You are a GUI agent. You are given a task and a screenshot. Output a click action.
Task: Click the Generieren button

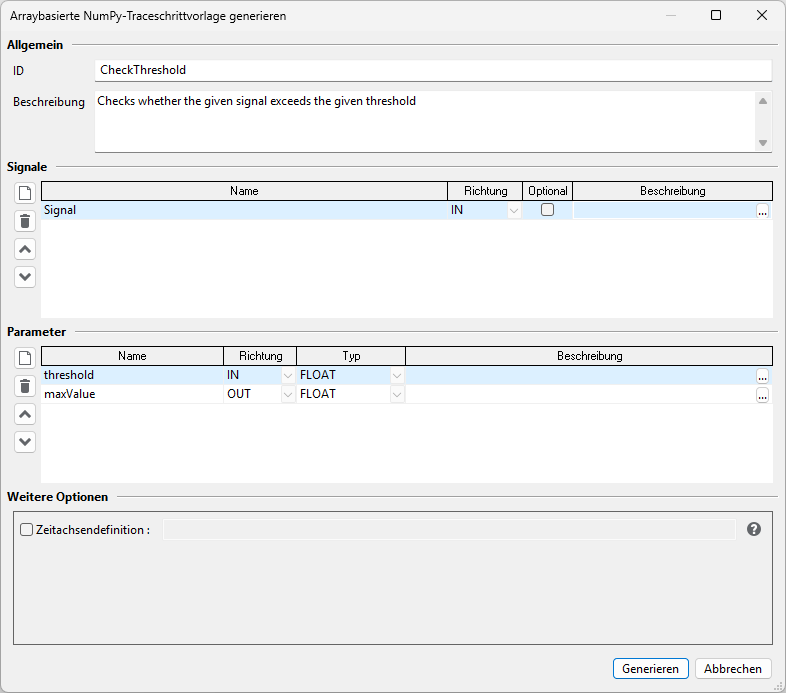click(x=650, y=668)
